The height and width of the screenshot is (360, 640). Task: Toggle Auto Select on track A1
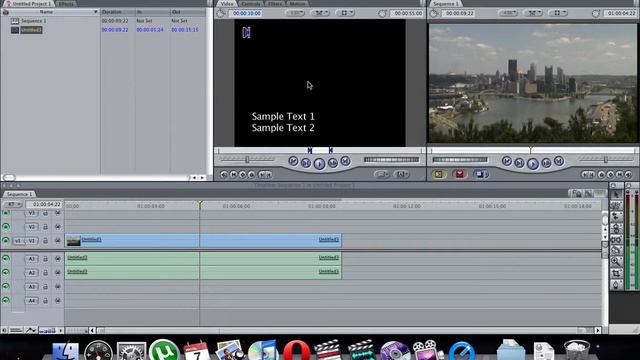pyautogui.click(x=58, y=259)
